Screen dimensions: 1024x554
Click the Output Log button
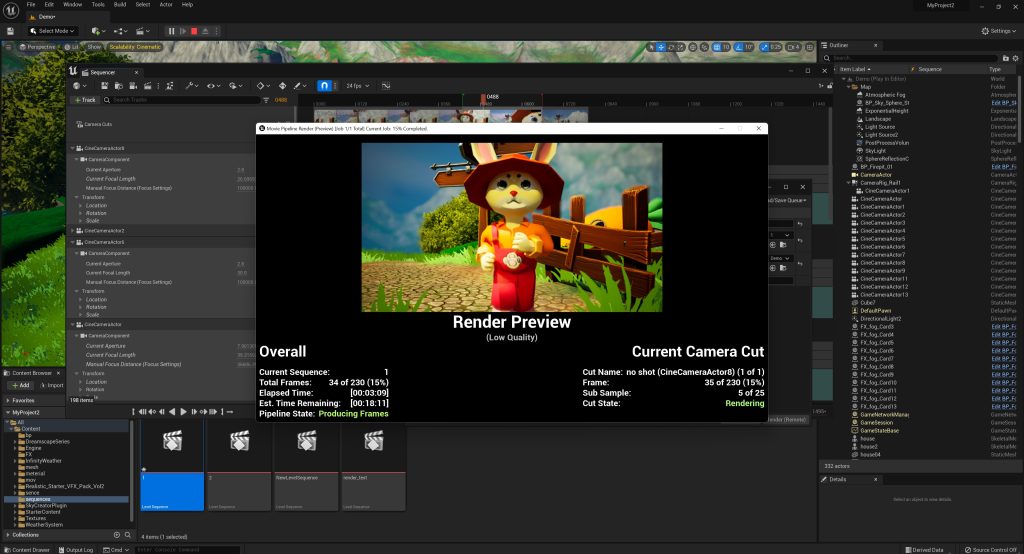[x=76, y=549]
